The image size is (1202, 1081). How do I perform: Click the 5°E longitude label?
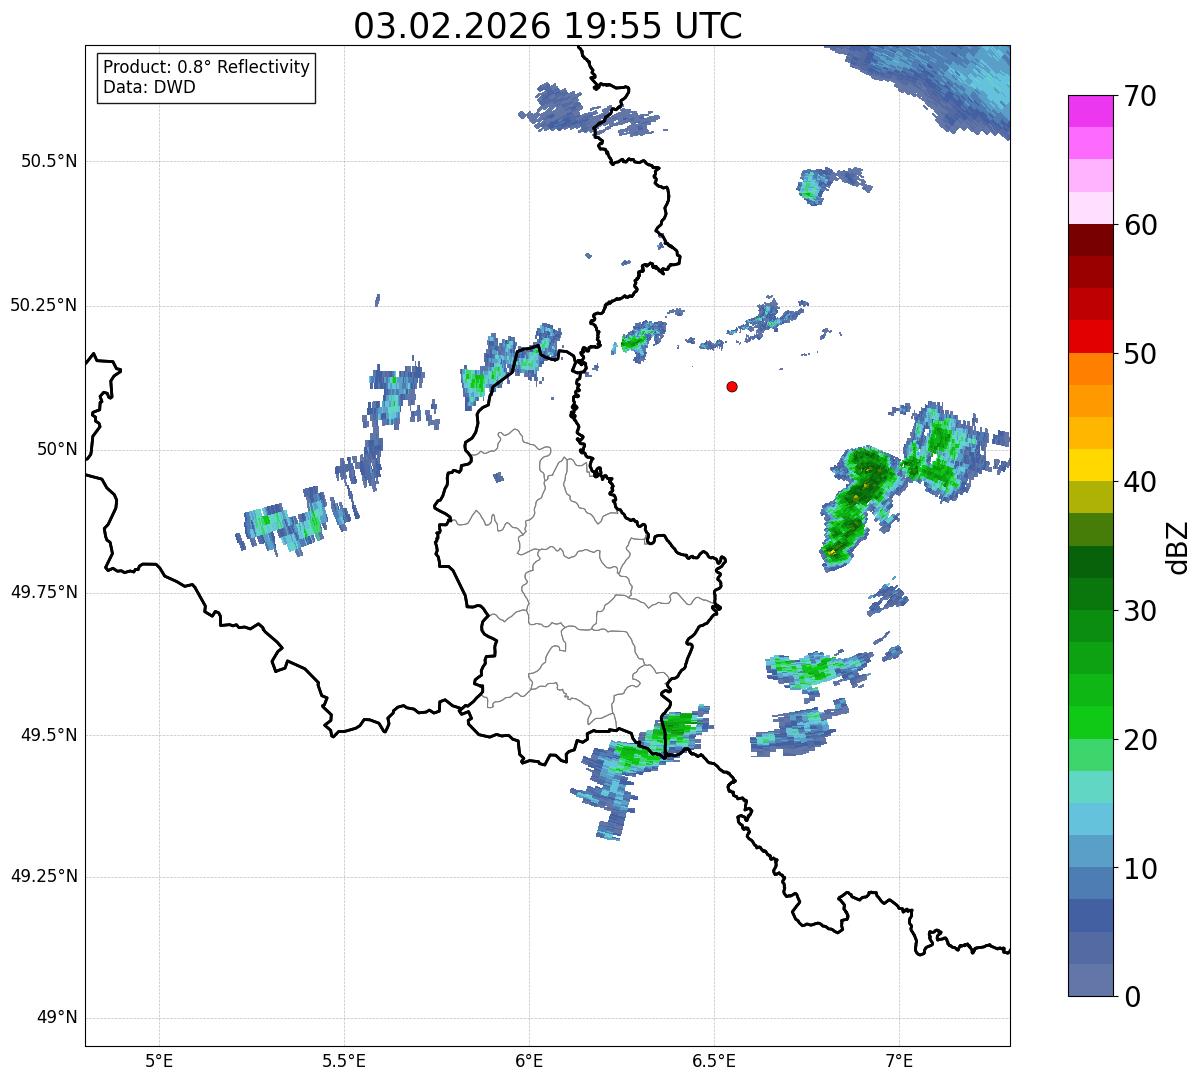[x=159, y=1061]
